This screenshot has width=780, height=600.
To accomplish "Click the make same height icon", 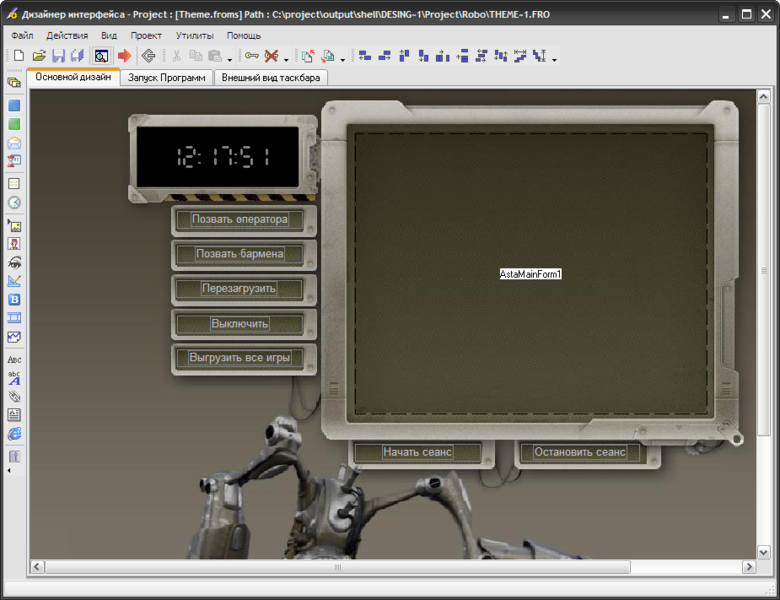I will [x=540, y=56].
